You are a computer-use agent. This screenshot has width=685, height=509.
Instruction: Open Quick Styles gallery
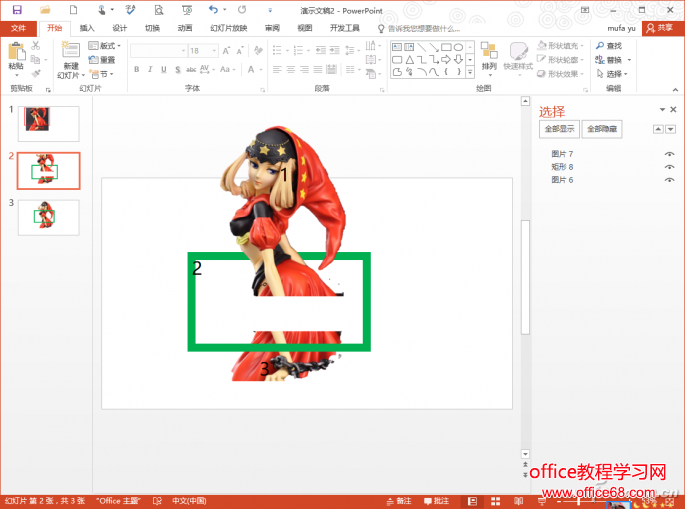(518, 59)
